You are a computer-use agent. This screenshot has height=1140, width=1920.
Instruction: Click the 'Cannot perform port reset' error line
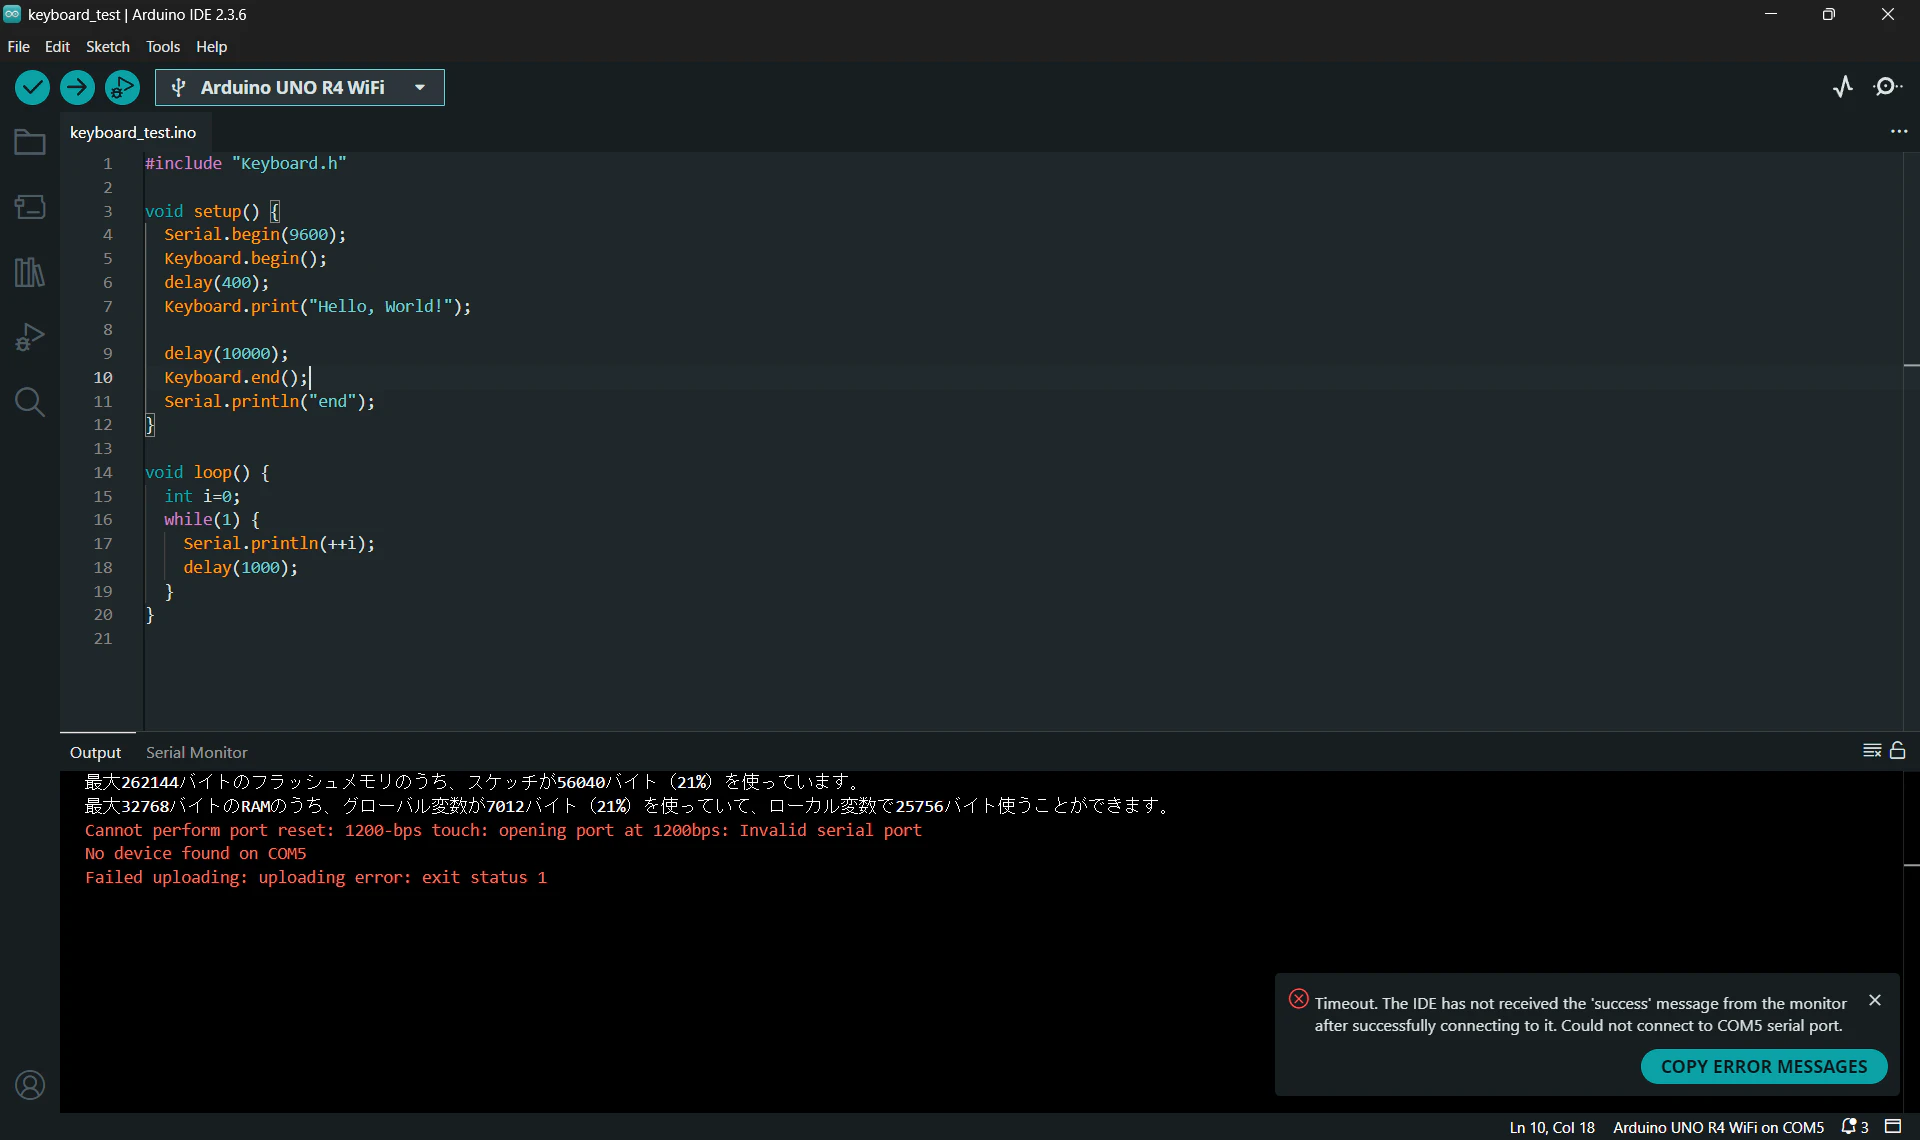pyautogui.click(x=503, y=830)
